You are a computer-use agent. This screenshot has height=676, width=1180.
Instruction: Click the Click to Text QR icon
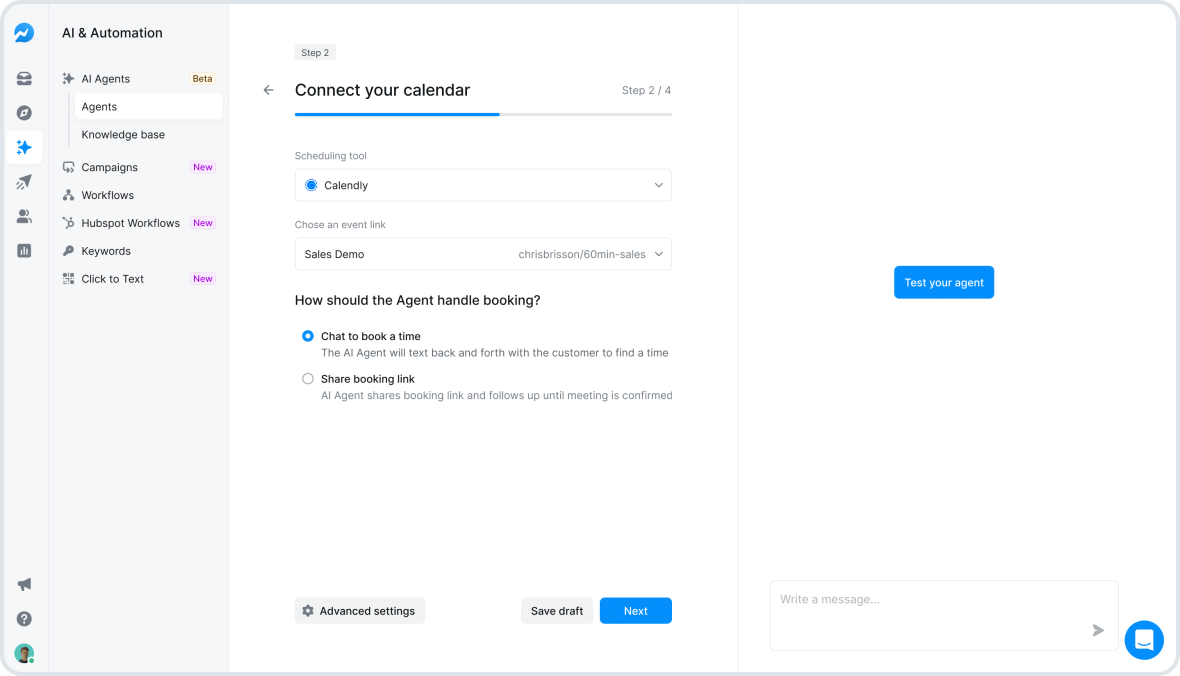(68, 279)
